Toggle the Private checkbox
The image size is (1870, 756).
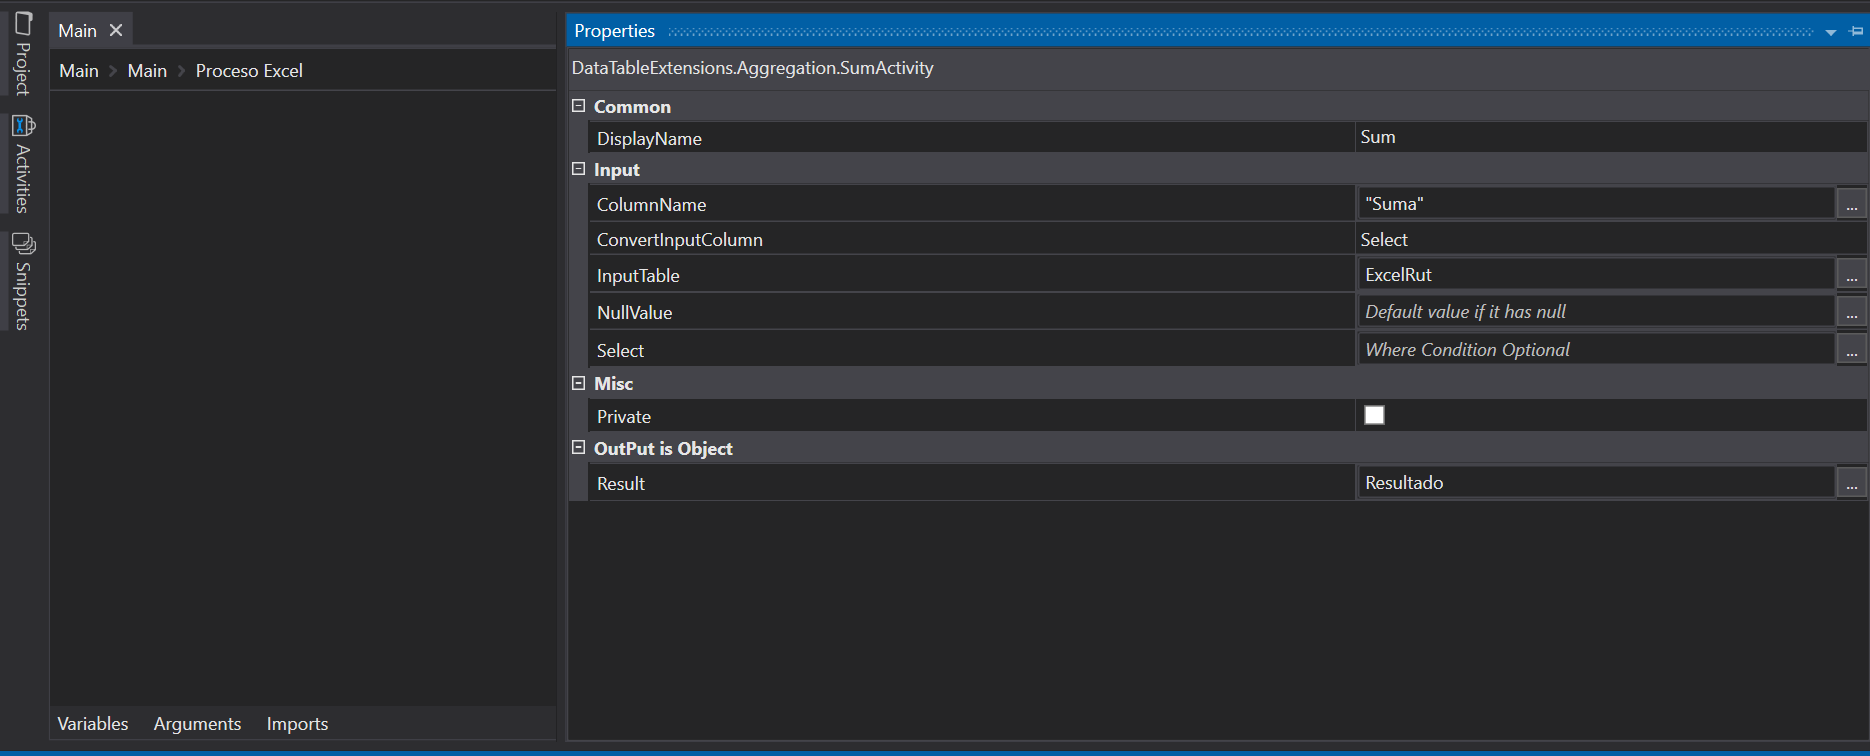pos(1374,415)
